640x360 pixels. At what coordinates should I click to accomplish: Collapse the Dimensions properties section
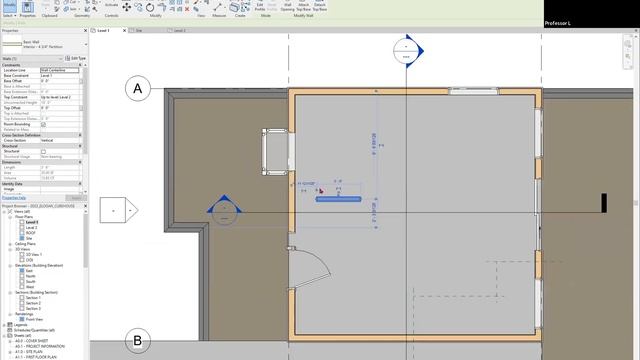click(80, 162)
